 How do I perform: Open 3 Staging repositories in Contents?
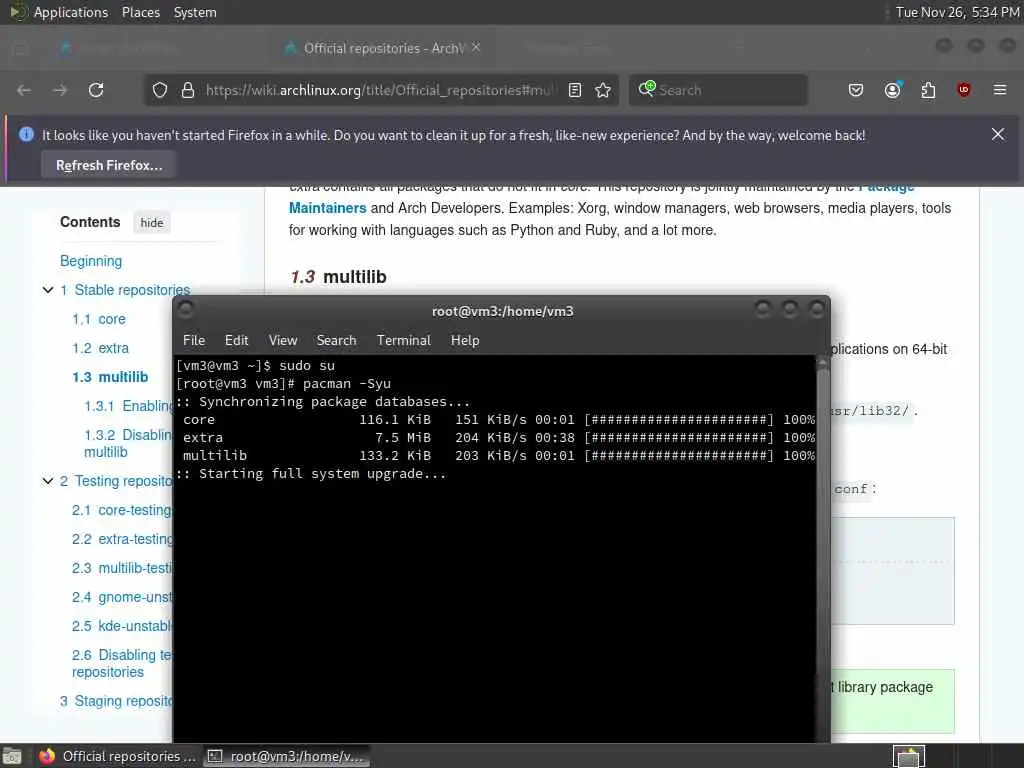pos(116,701)
